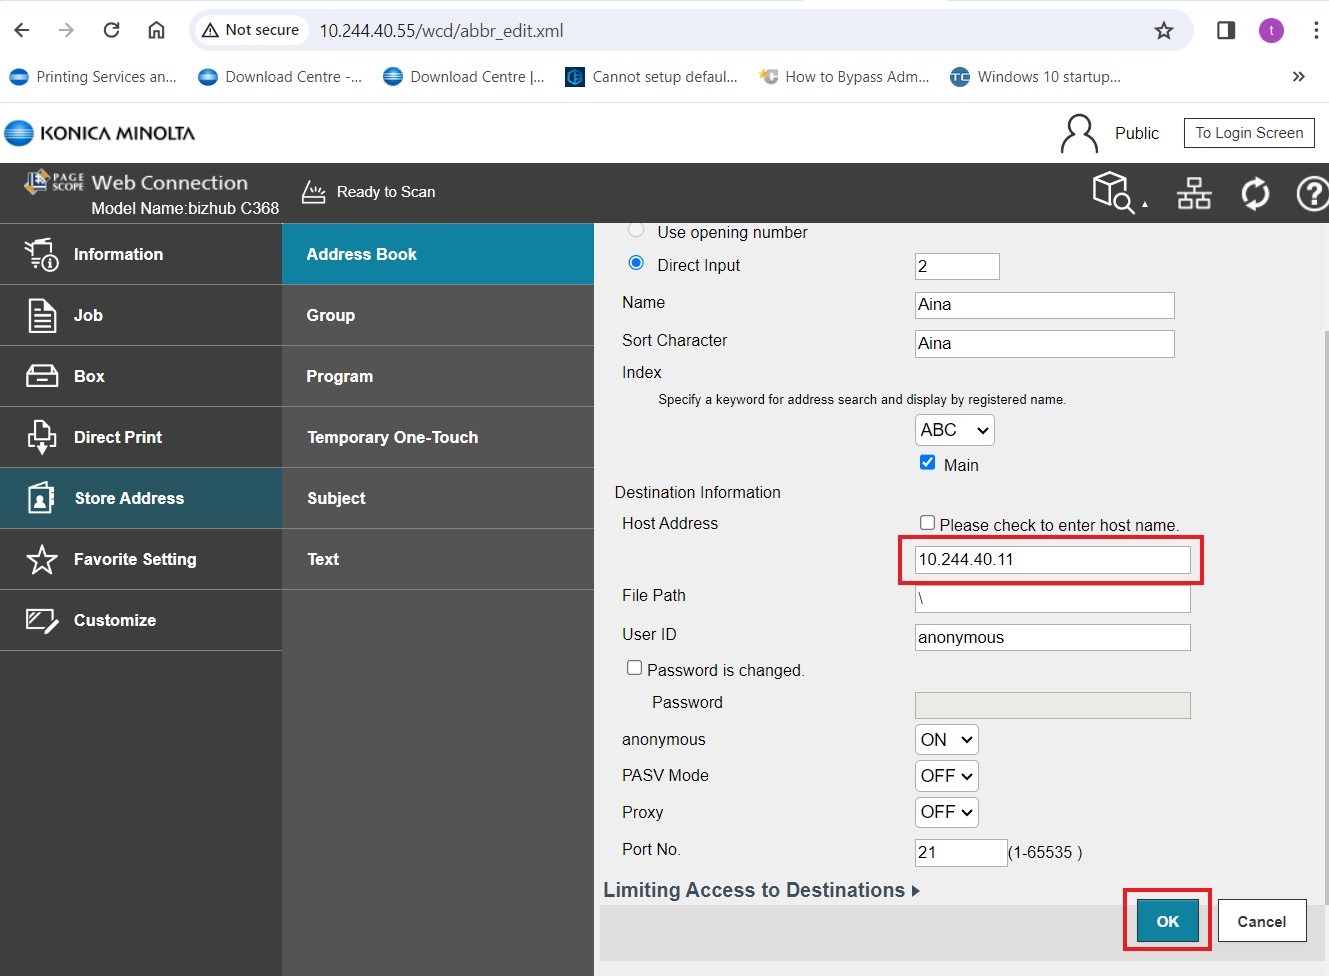Screen dimensions: 1329x976
Task: Enable the 'Password is changed' checkbox
Action: (634, 668)
